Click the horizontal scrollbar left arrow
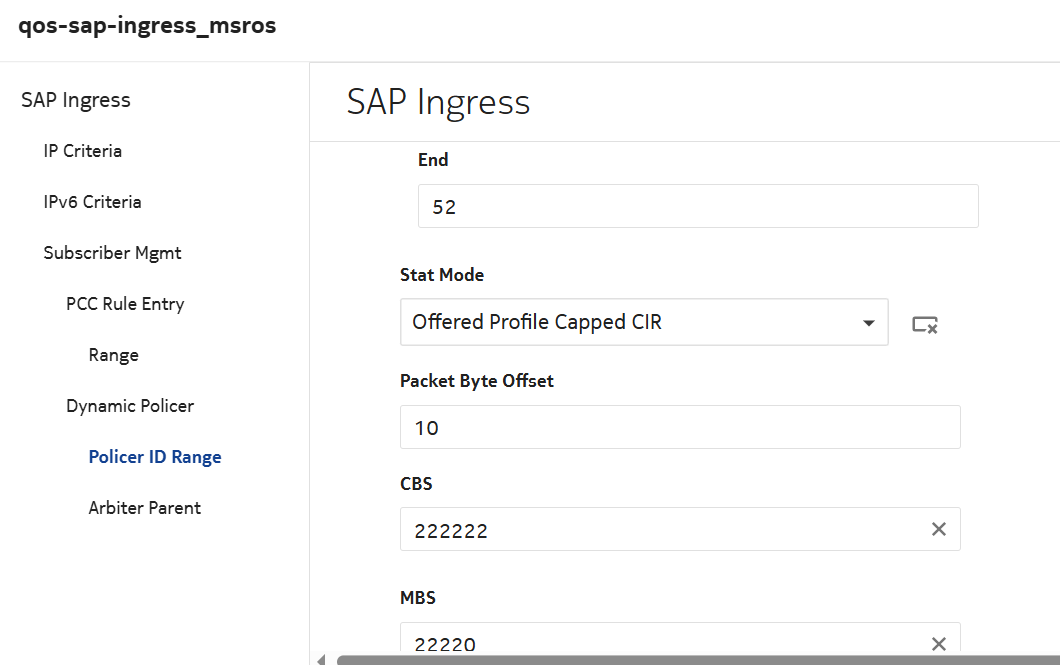 (x=321, y=660)
